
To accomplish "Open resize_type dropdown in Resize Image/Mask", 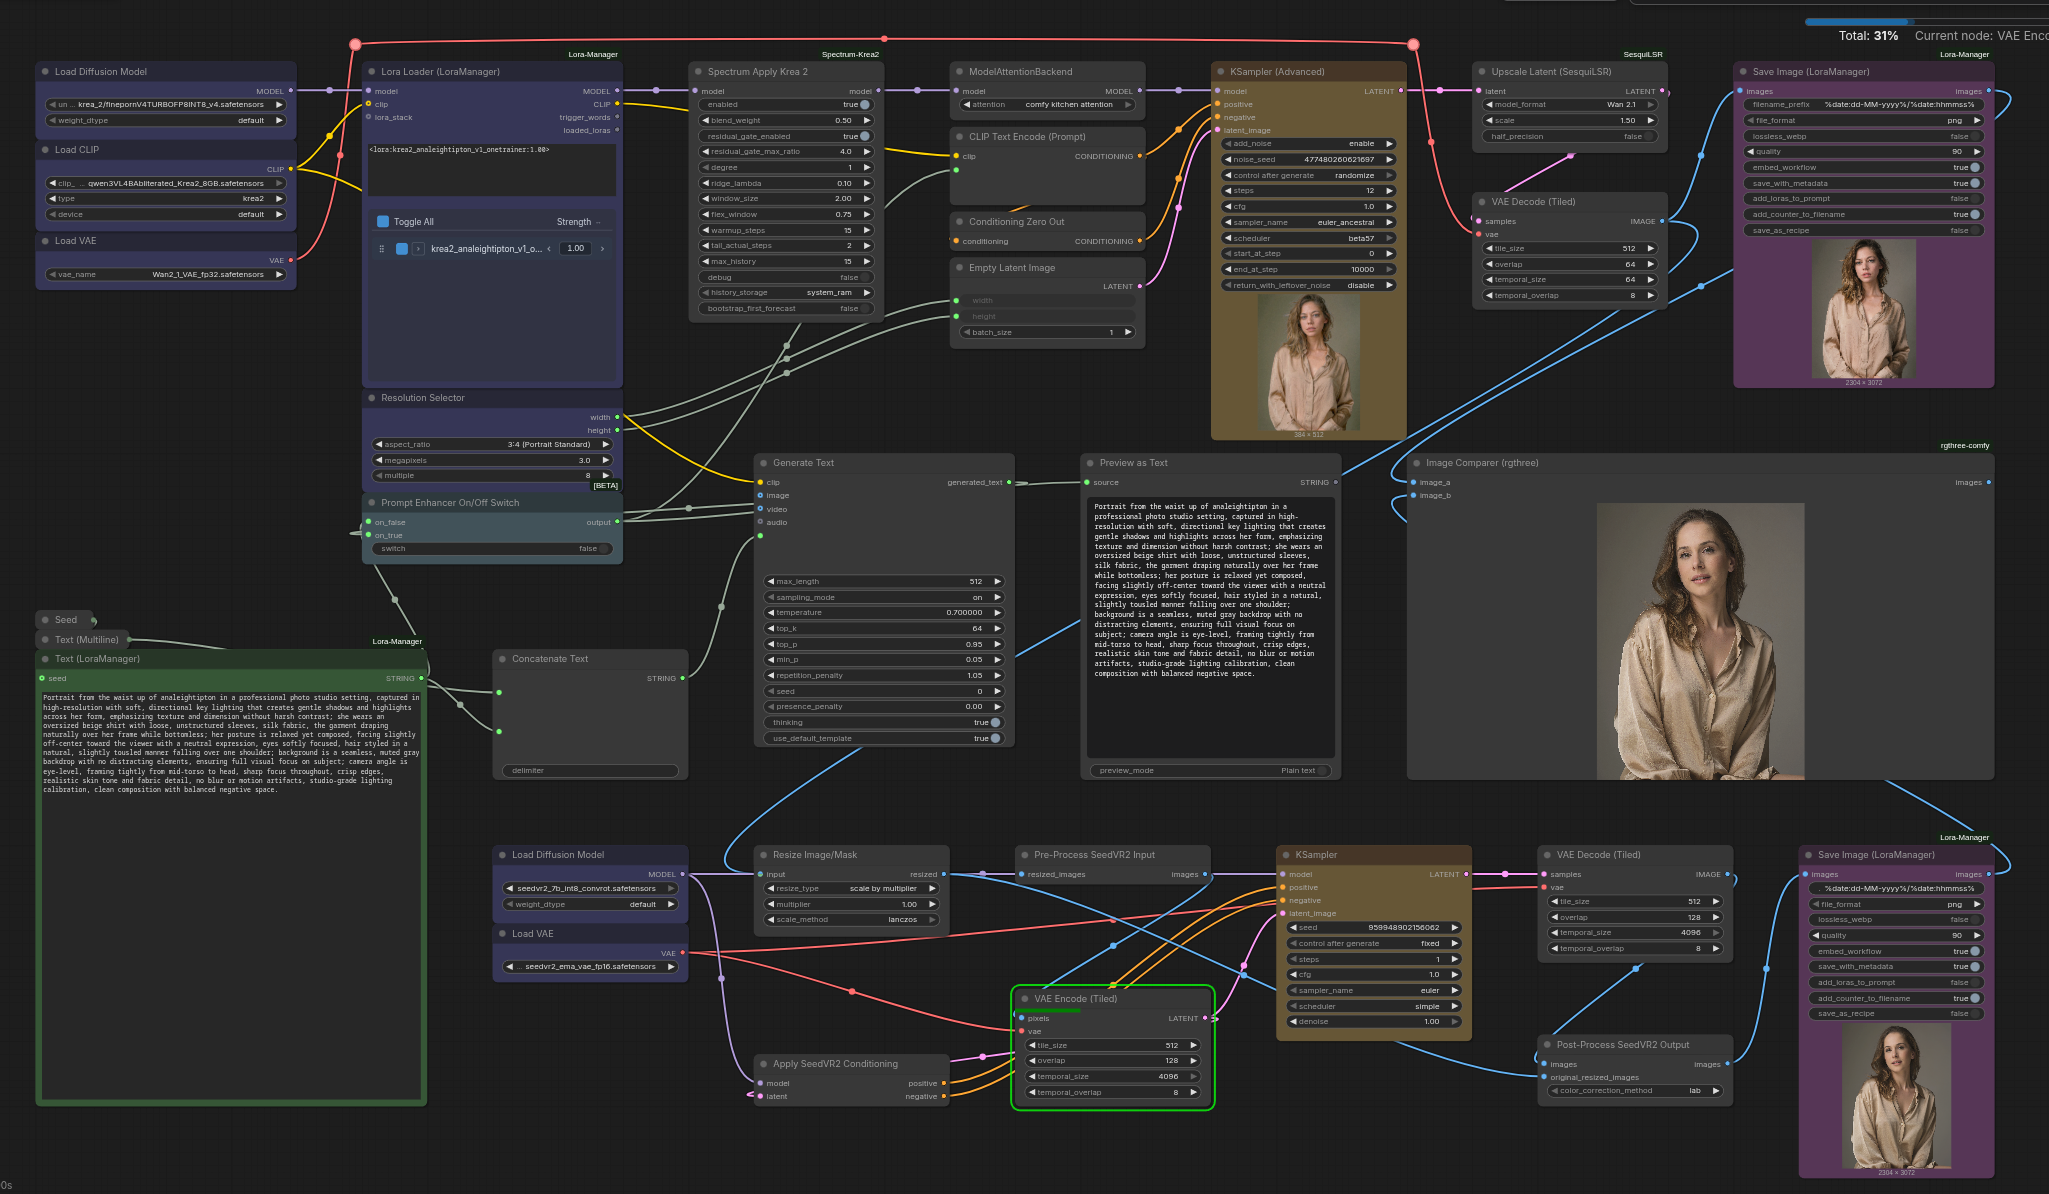I will click(x=851, y=888).
